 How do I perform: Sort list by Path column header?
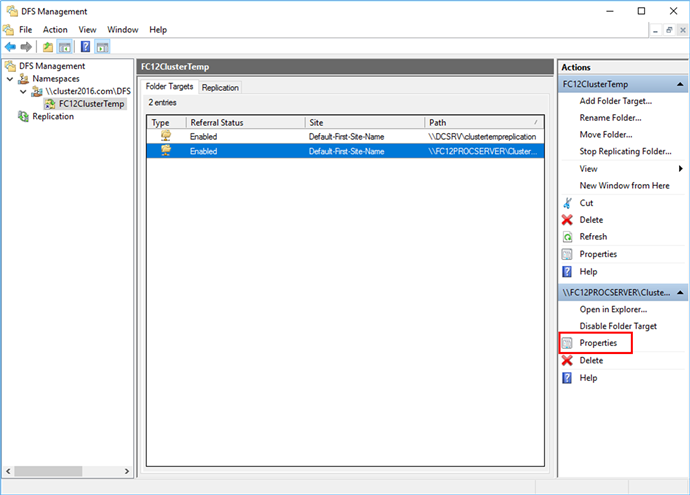(484, 123)
